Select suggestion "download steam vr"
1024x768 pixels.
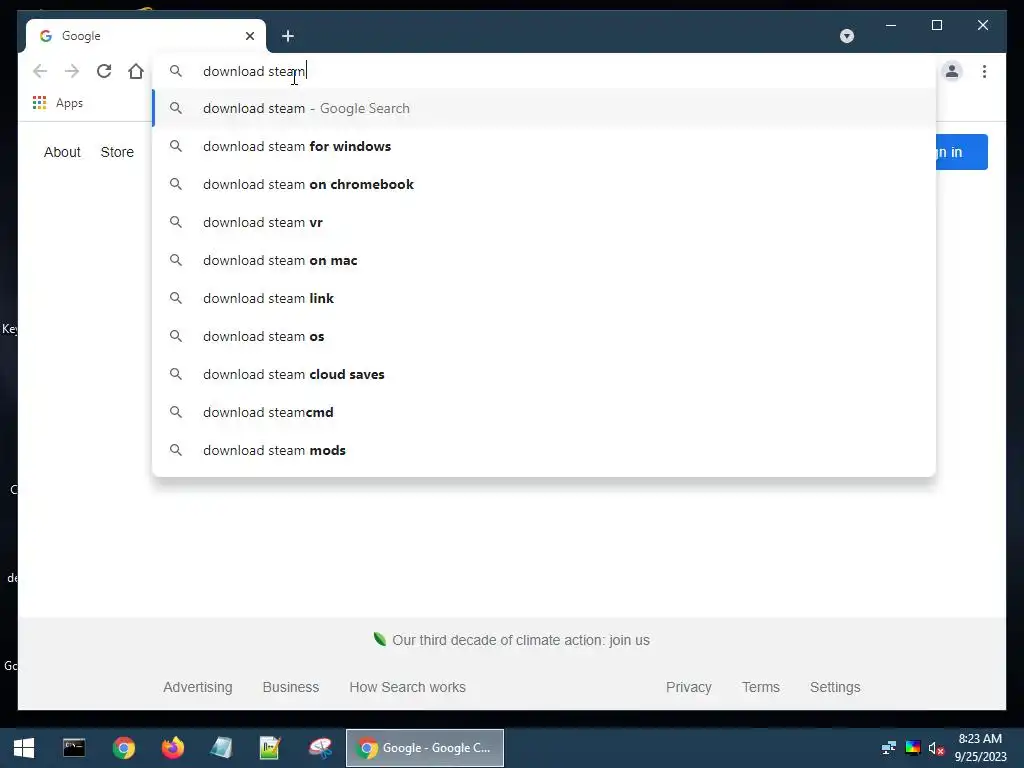(x=543, y=222)
